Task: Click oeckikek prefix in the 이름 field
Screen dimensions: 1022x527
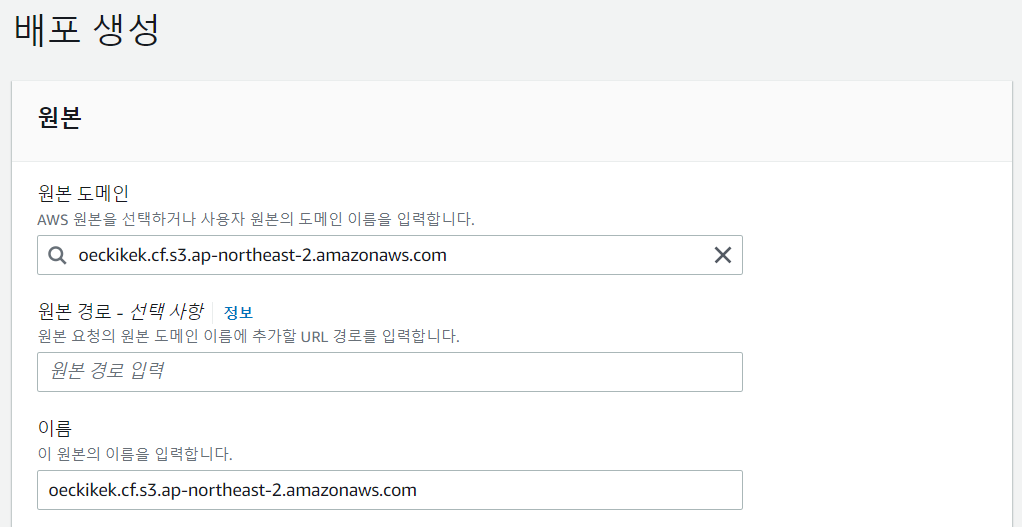Action: [83, 490]
